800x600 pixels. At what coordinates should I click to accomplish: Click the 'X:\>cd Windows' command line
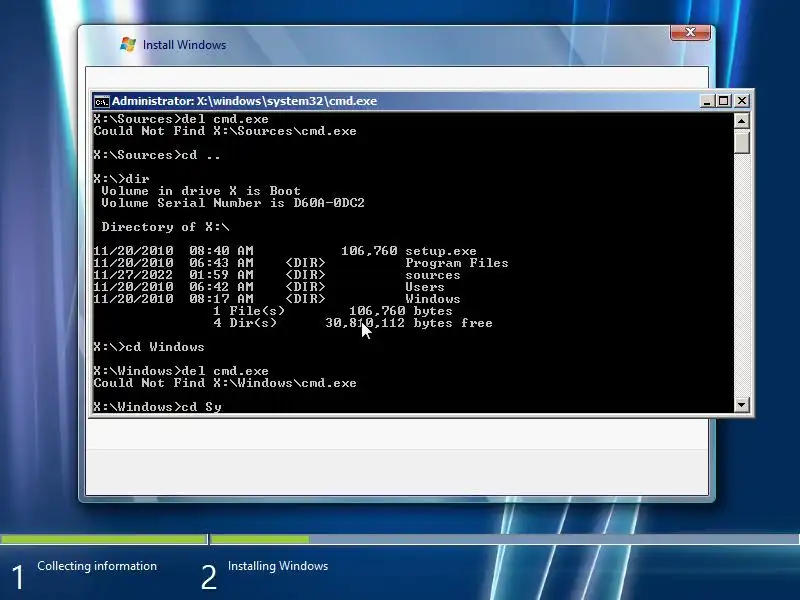click(149, 347)
